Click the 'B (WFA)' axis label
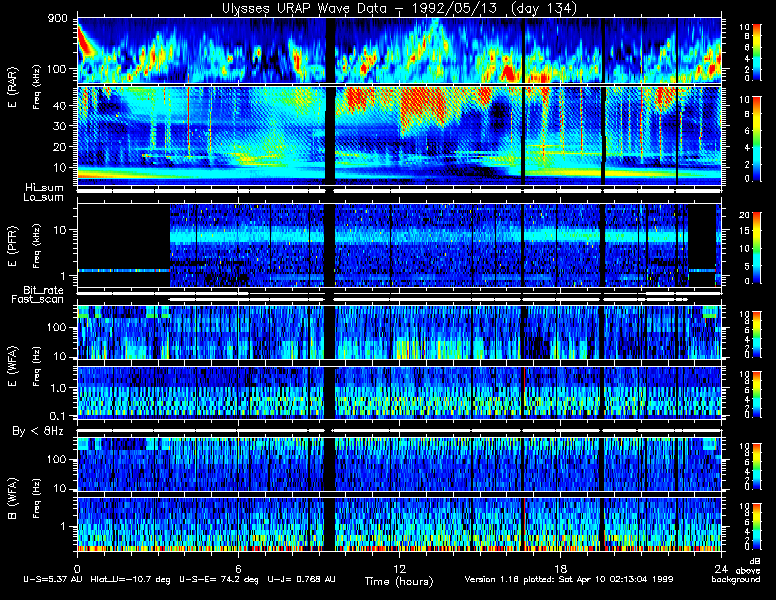Viewport: 776px width, 600px height. (x=12, y=499)
